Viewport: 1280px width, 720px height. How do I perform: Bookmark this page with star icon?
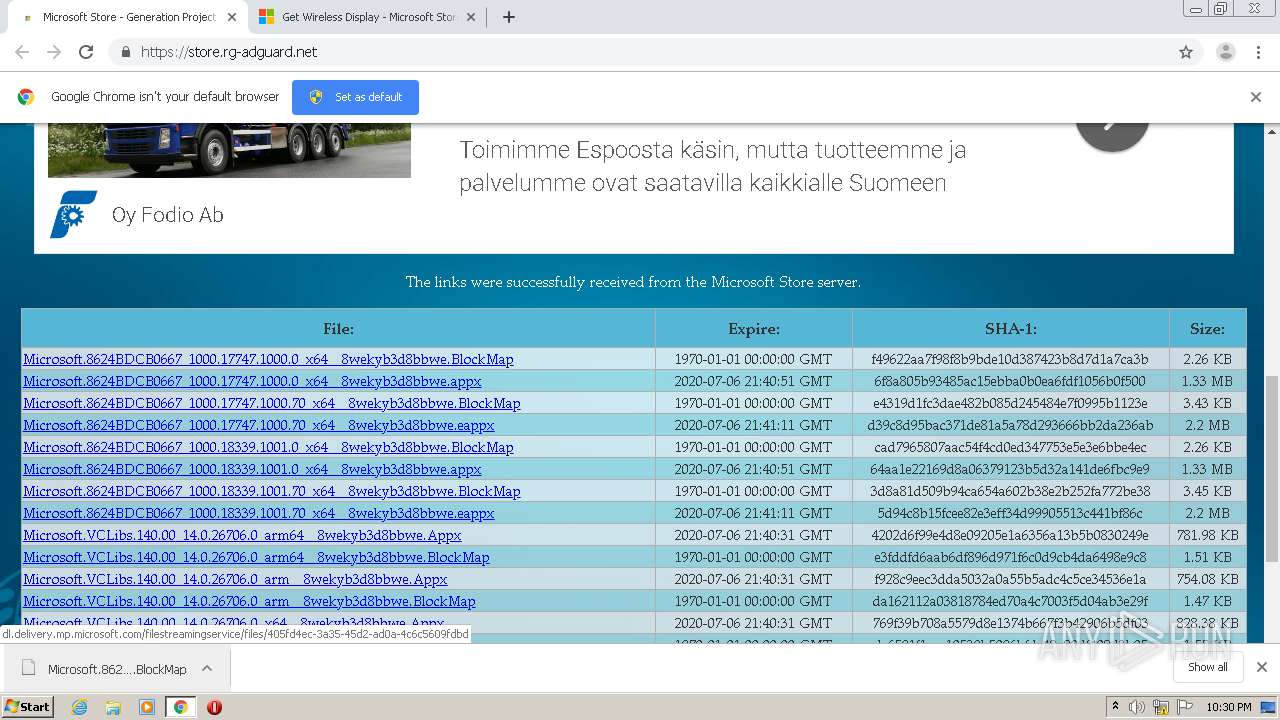tap(1186, 52)
